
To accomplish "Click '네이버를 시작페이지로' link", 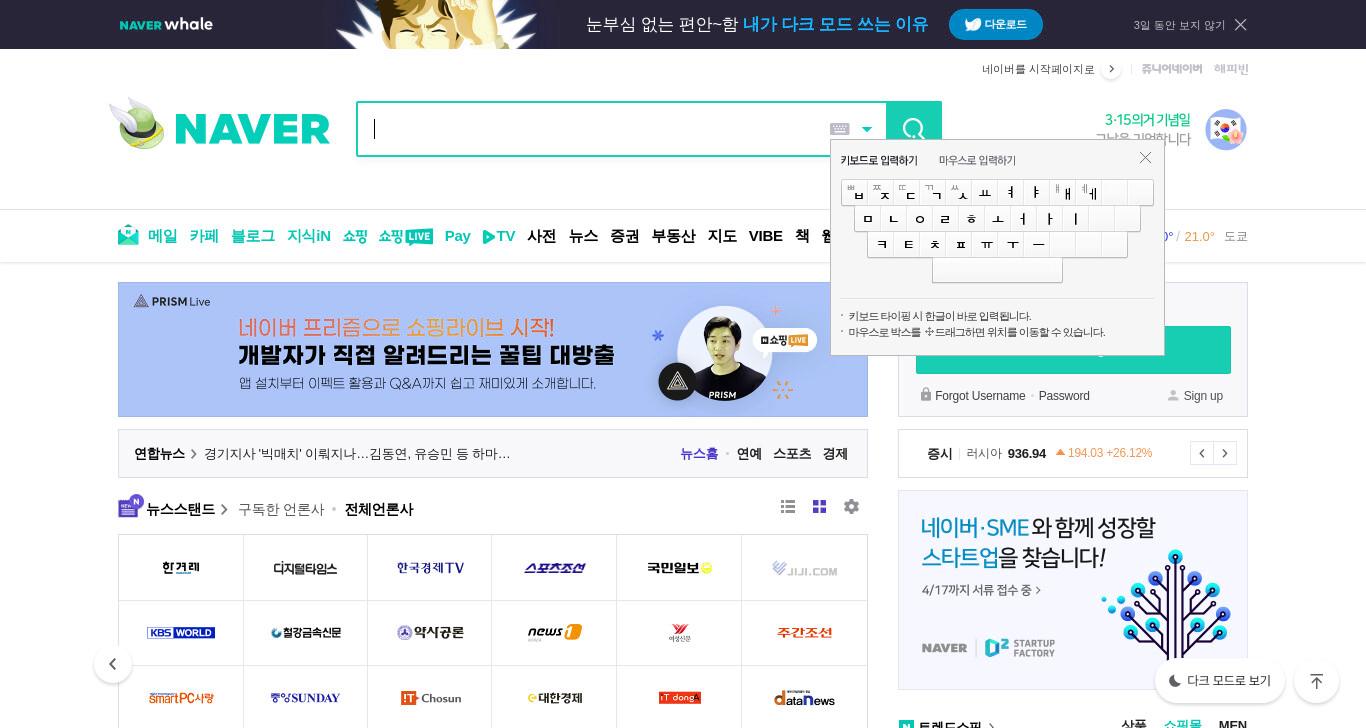I will click(x=1038, y=69).
